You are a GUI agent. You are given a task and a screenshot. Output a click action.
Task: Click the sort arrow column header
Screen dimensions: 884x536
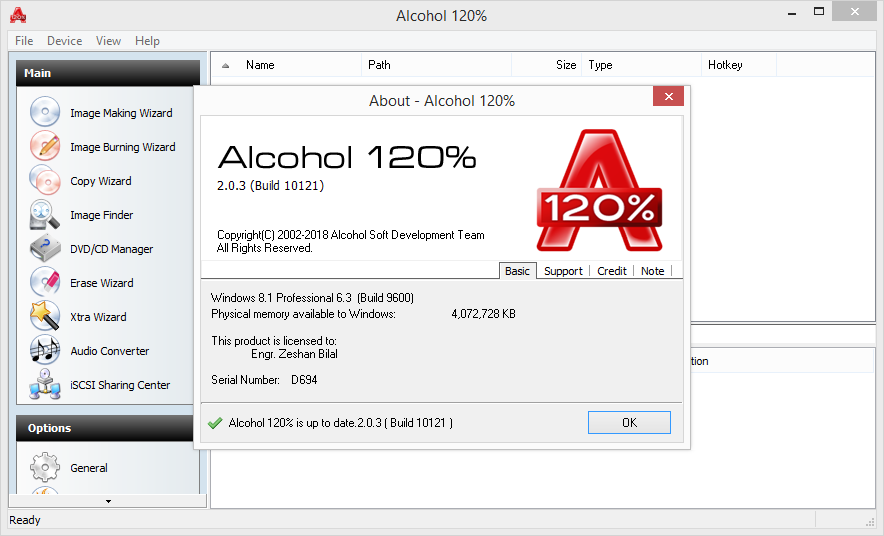(226, 65)
